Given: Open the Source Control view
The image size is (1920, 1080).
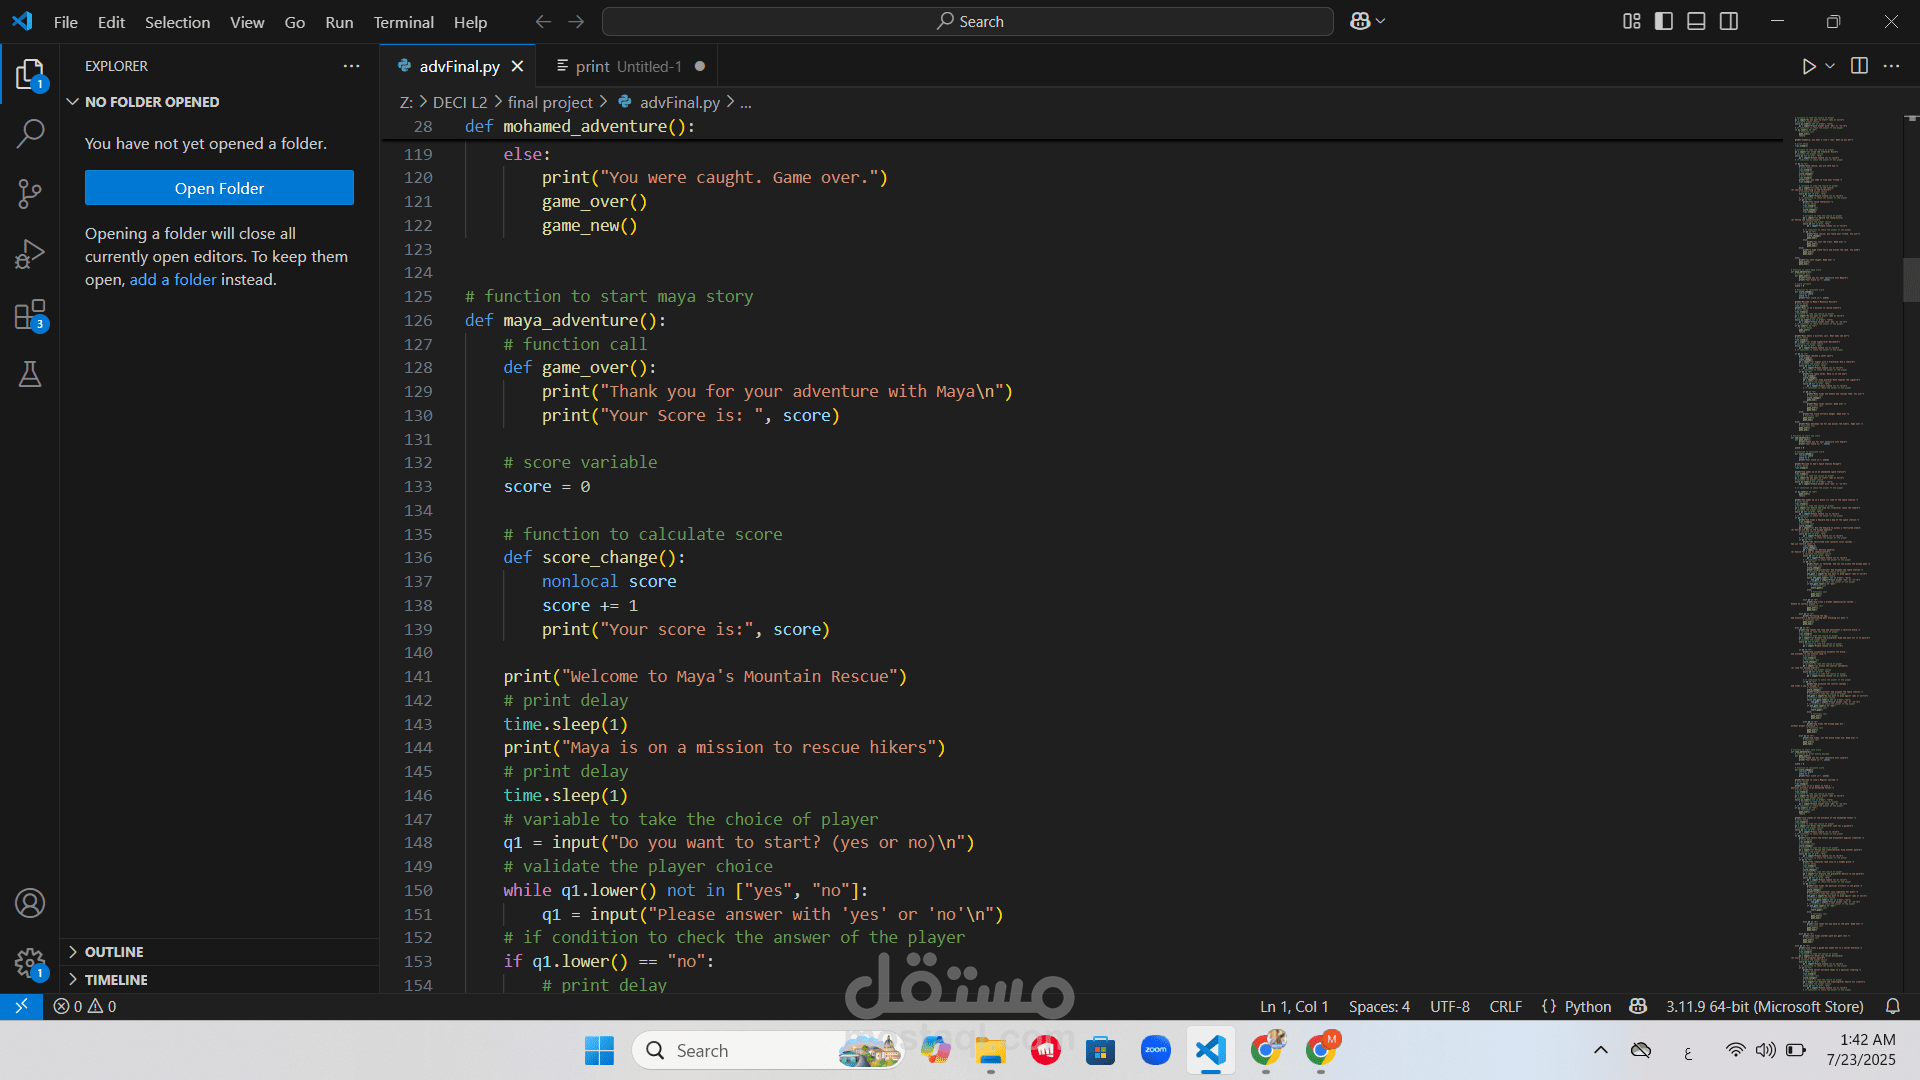Looking at the screenshot, I should click(x=30, y=193).
